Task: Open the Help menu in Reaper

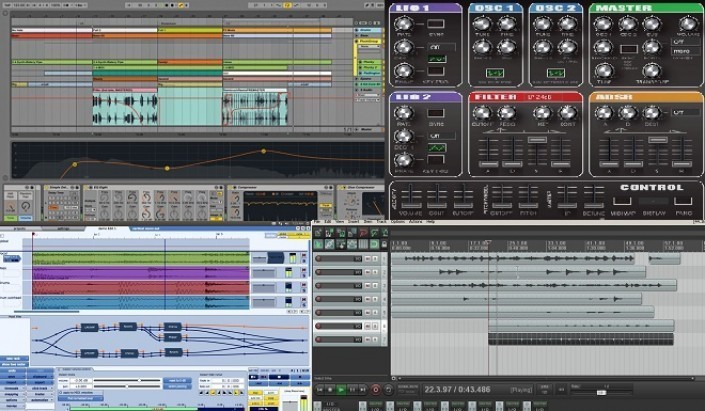Action: click(430, 222)
